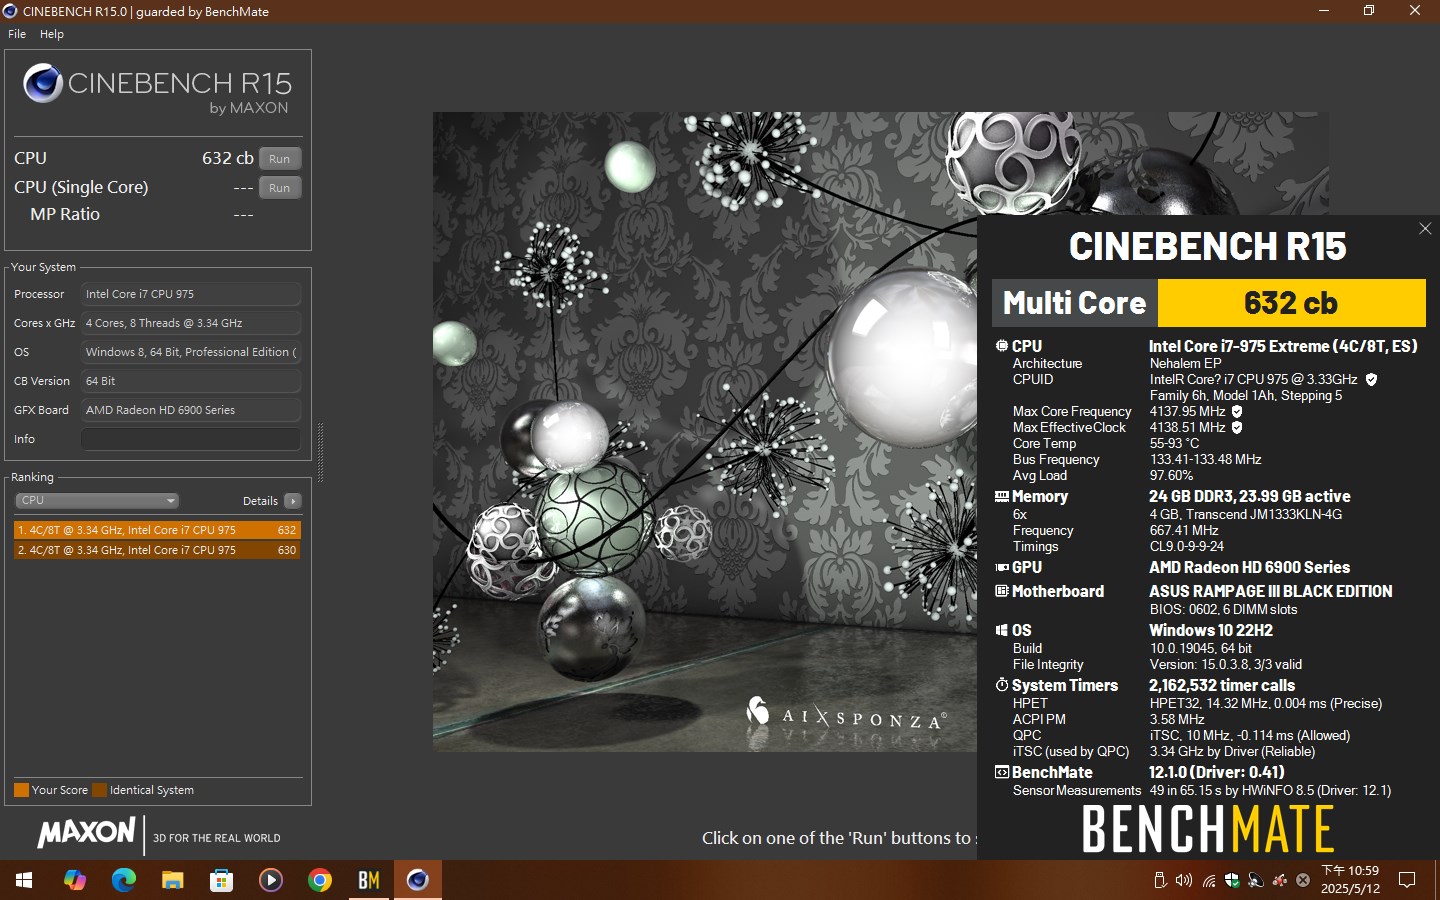Click the Cinebench R15 logo sphere icon

coord(43,84)
